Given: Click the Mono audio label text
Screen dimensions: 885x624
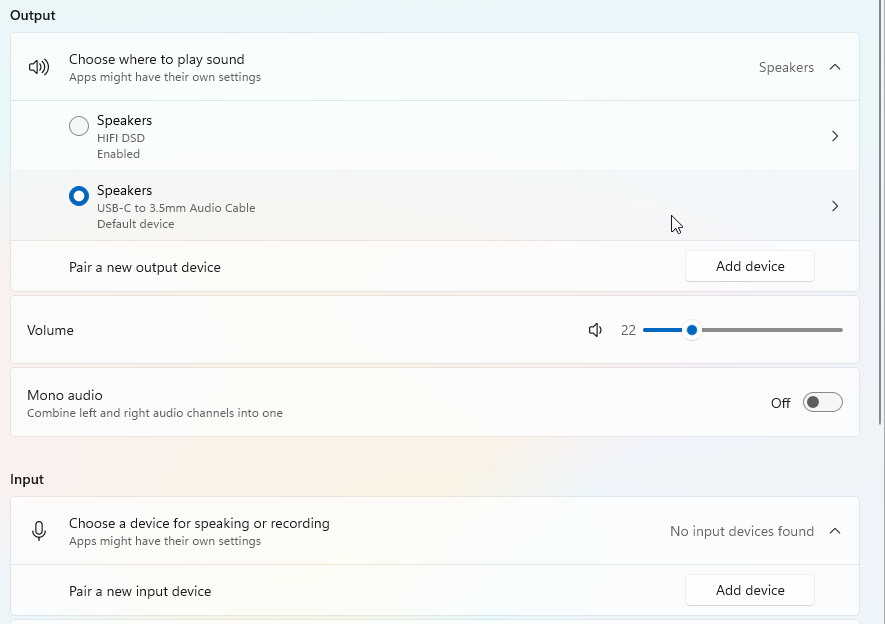Looking at the screenshot, I should point(65,395).
